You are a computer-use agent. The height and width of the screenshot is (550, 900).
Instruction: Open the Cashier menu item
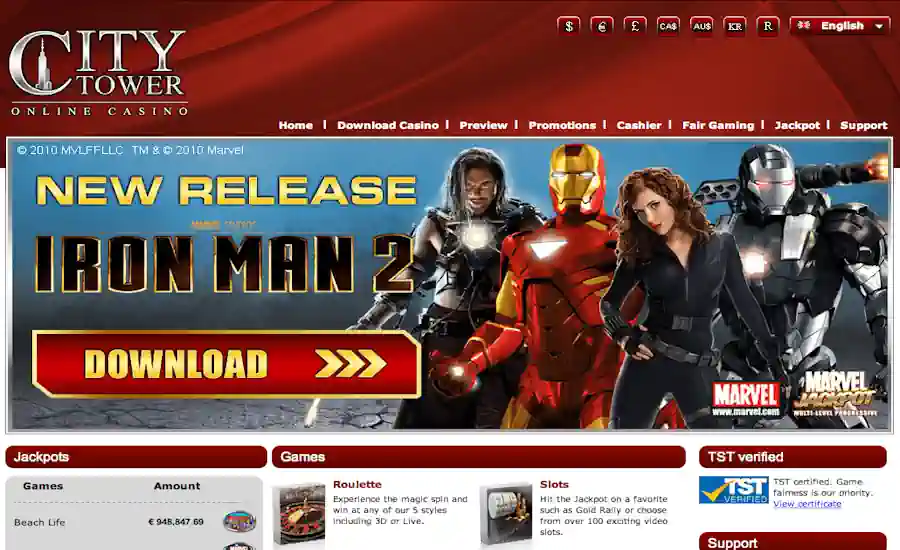[639, 125]
